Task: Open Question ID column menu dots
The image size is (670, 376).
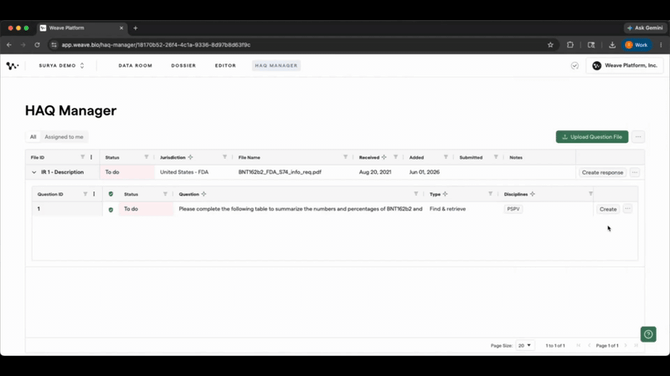Action: 94,194
